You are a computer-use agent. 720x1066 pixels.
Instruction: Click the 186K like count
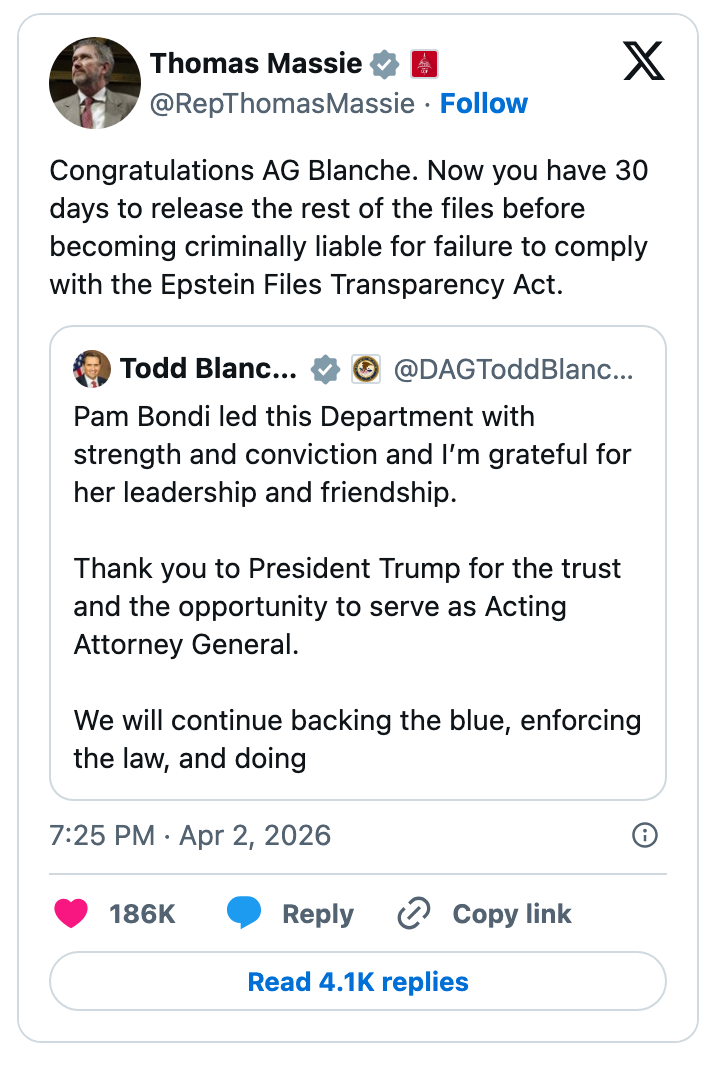tap(143, 913)
